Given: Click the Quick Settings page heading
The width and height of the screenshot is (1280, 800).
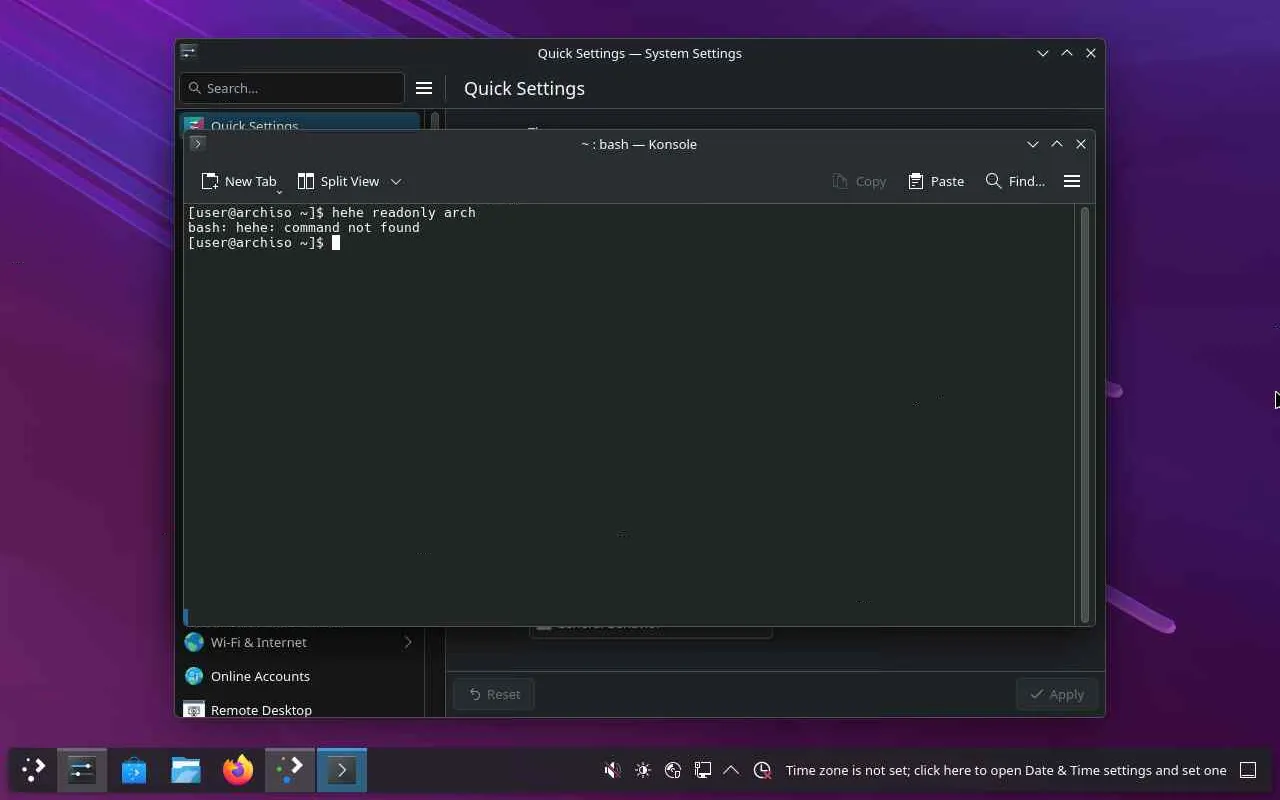Looking at the screenshot, I should 524,88.
